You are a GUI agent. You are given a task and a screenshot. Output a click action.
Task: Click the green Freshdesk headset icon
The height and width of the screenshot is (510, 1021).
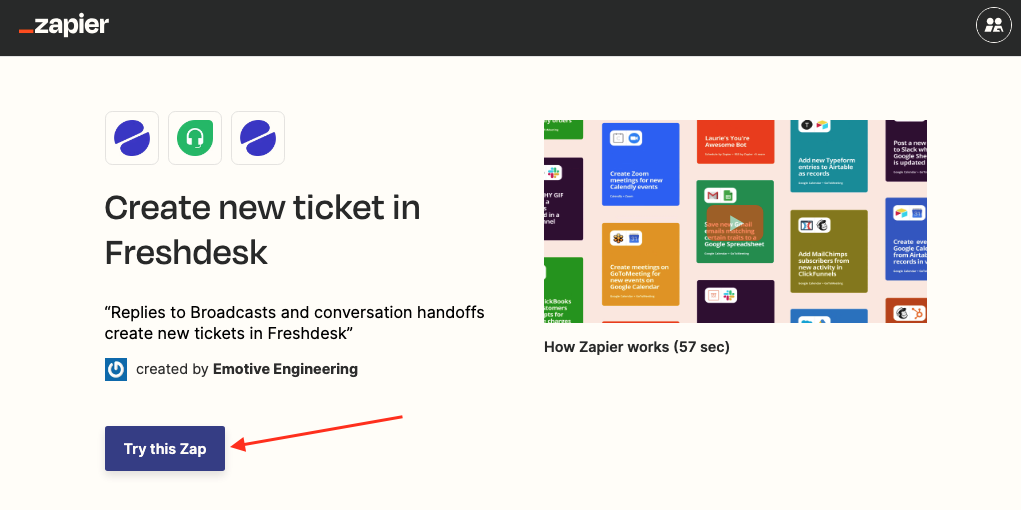[x=195, y=138]
